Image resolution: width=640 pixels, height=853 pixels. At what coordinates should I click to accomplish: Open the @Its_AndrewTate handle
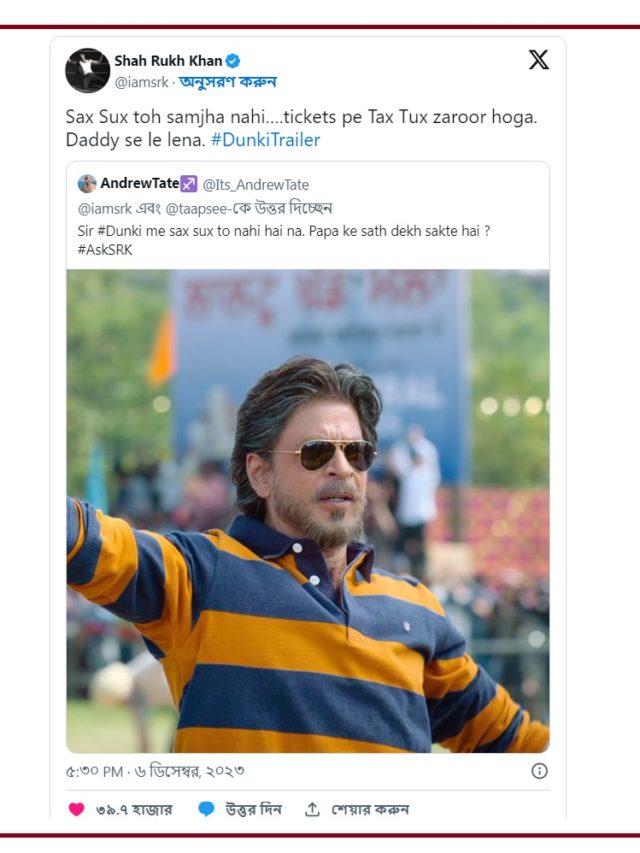point(256,185)
